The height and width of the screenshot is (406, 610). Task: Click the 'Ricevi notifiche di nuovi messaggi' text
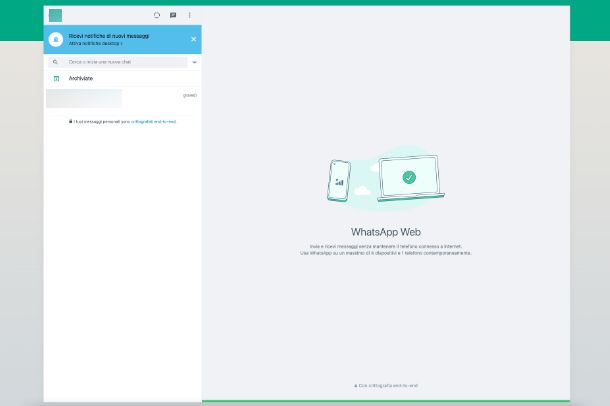click(109, 36)
